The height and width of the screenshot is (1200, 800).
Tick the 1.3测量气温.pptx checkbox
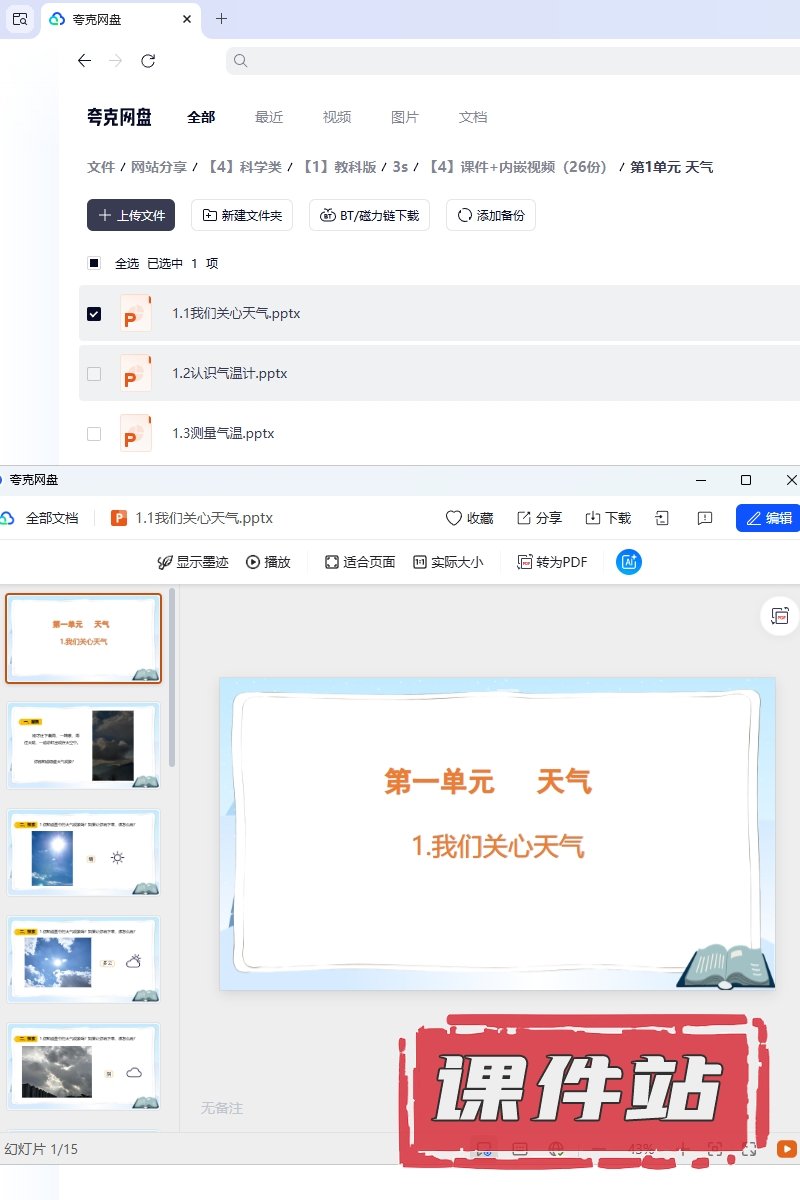point(94,434)
